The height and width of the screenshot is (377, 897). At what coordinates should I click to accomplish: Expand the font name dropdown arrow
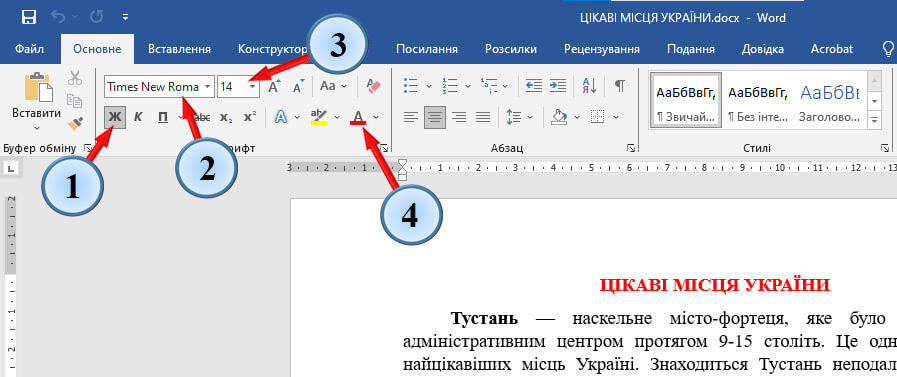click(207, 86)
